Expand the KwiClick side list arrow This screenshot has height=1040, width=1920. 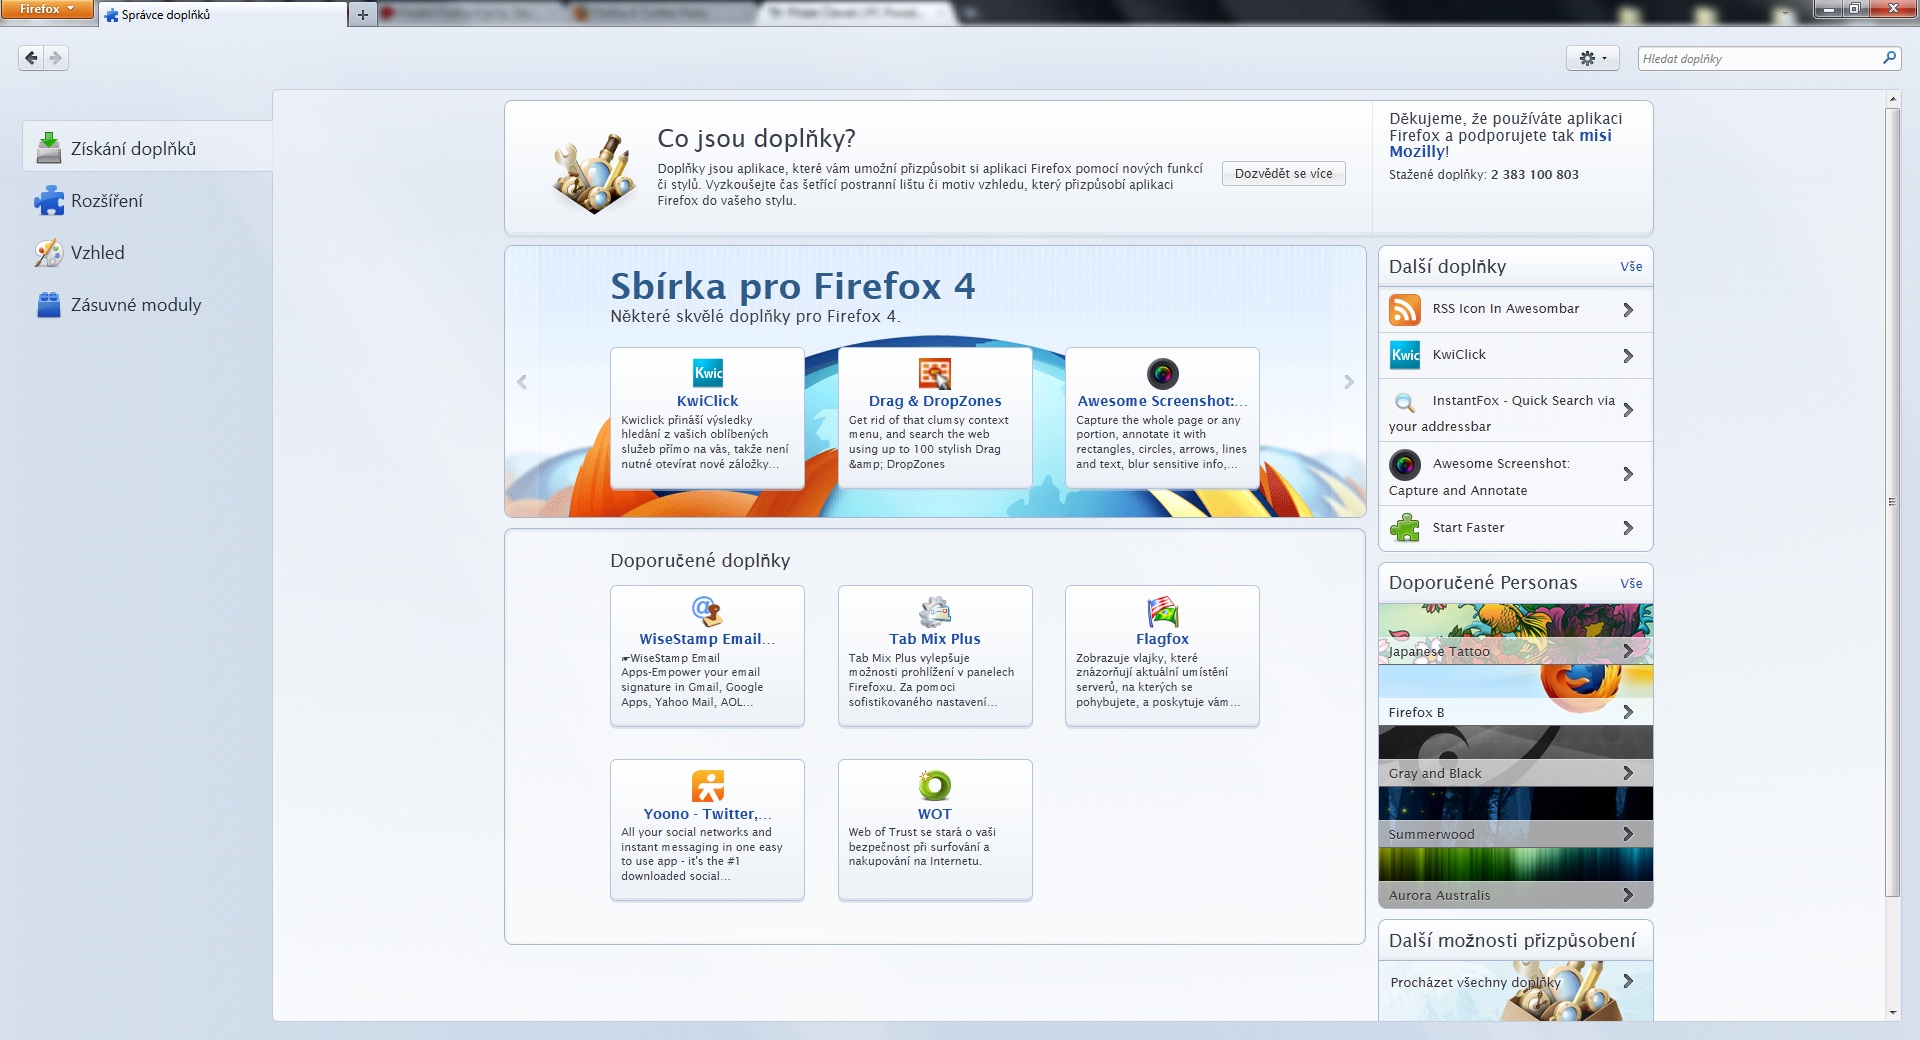[x=1628, y=356]
